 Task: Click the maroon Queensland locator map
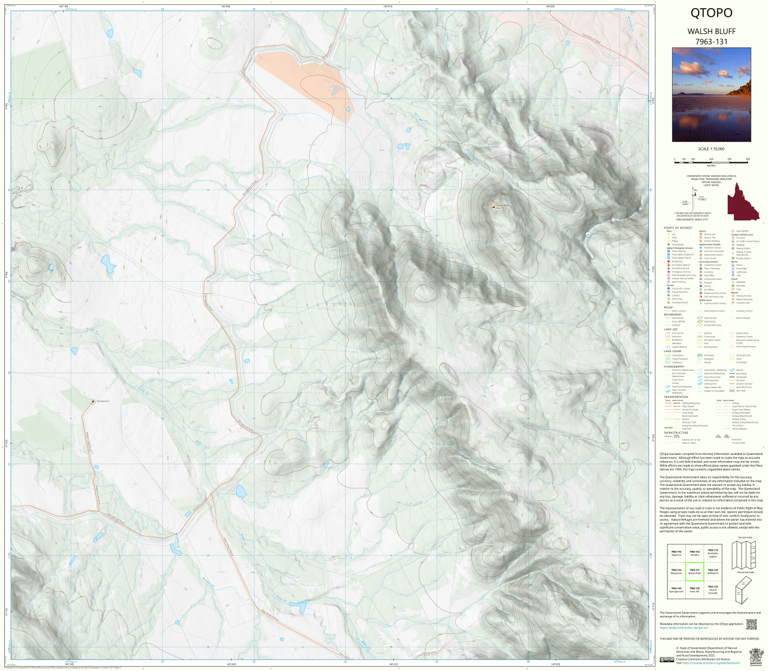pyautogui.click(x=742, y=201)
